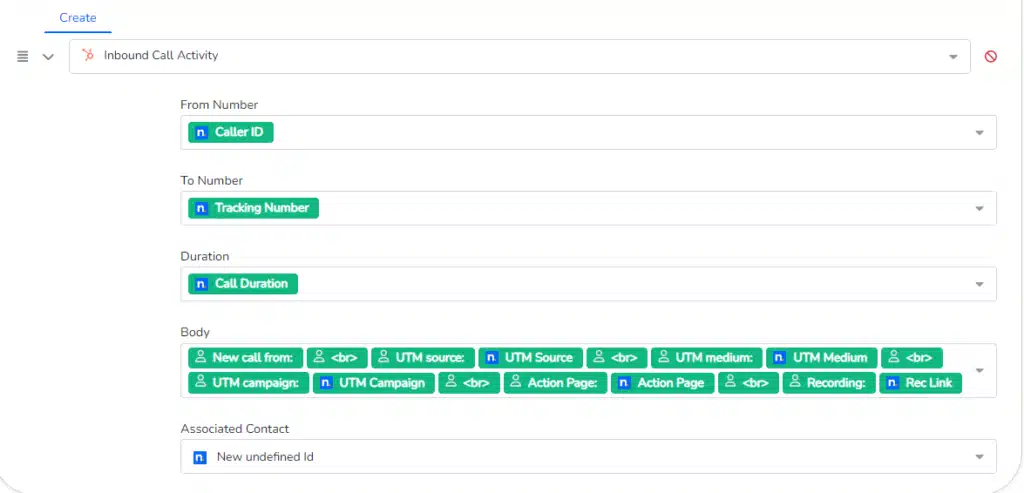Click the icon on Caller ID tag
1024x493 pixels.
coord(201,133)
